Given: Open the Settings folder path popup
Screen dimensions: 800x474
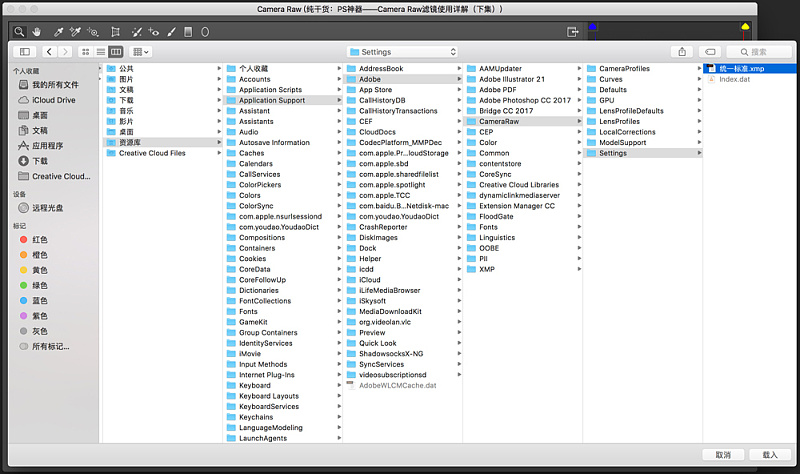Looking at the screenshot, I should (x=402, y=52).
